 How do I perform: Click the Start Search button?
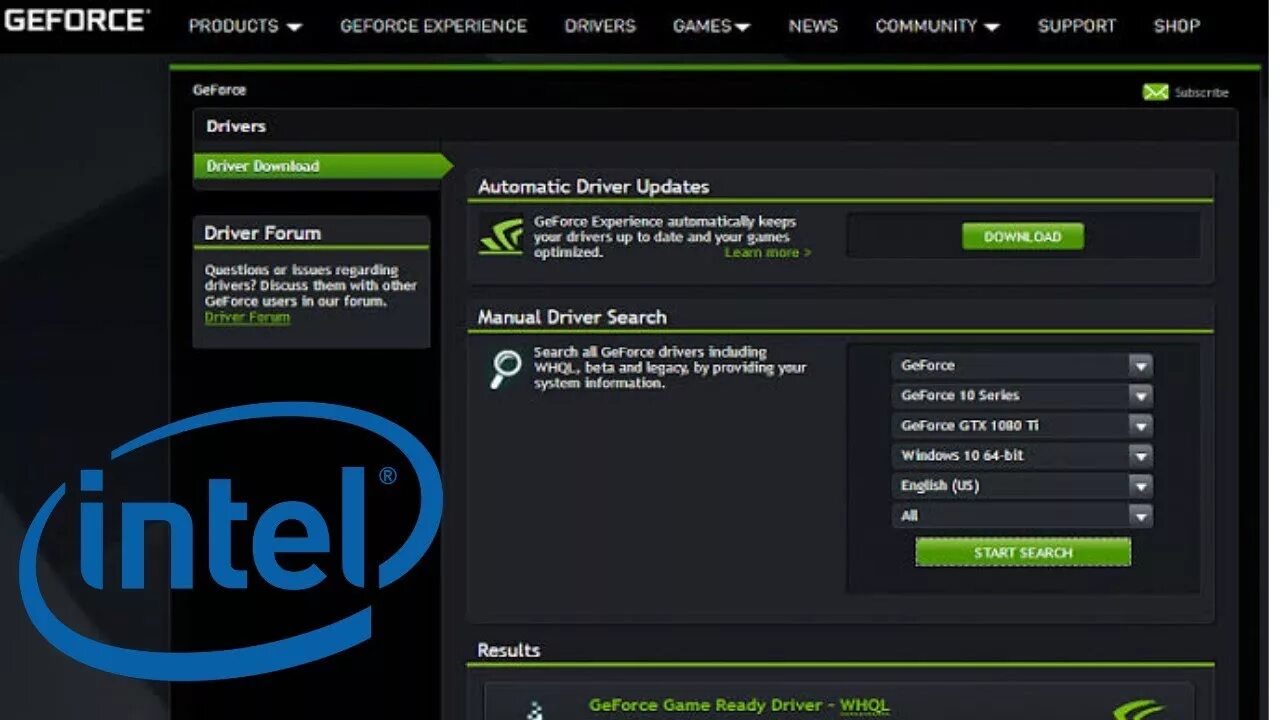1023,552
